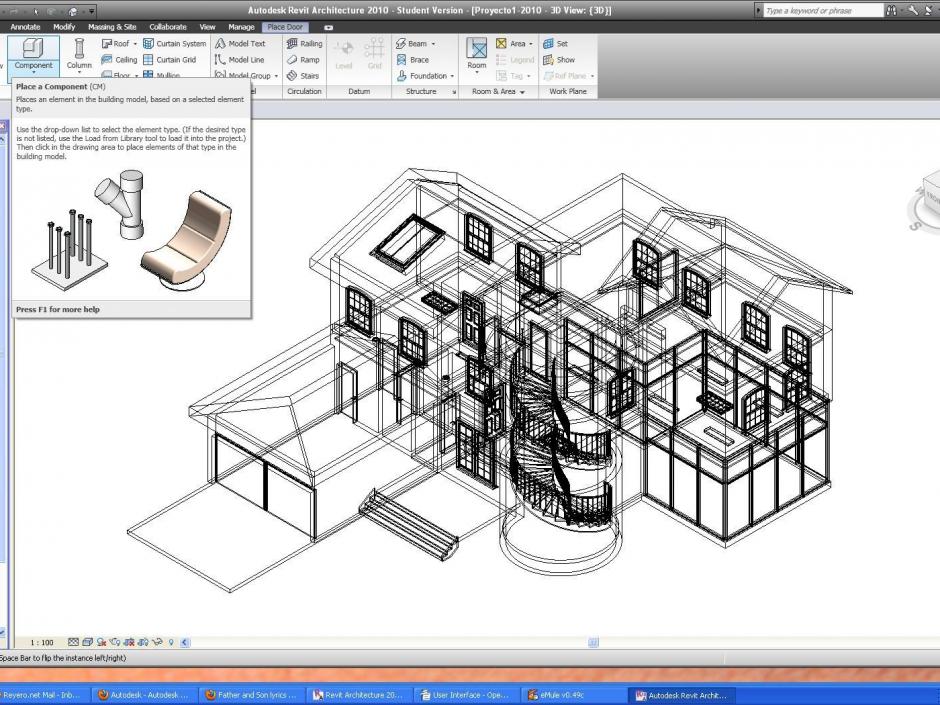Activate the Area tool

(x=510, y=44)
